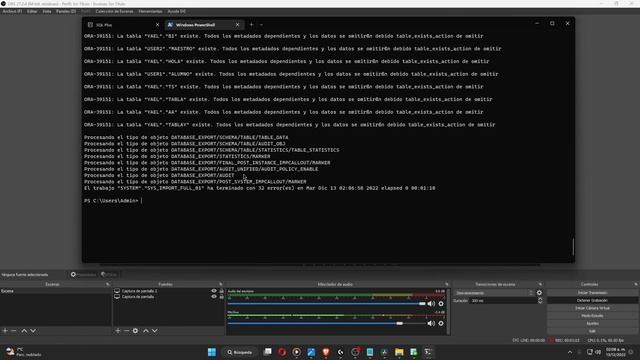Open the taskbar clock and date
Image resolution: width=640 pixels, height=360 pixels.
[616, 352]
